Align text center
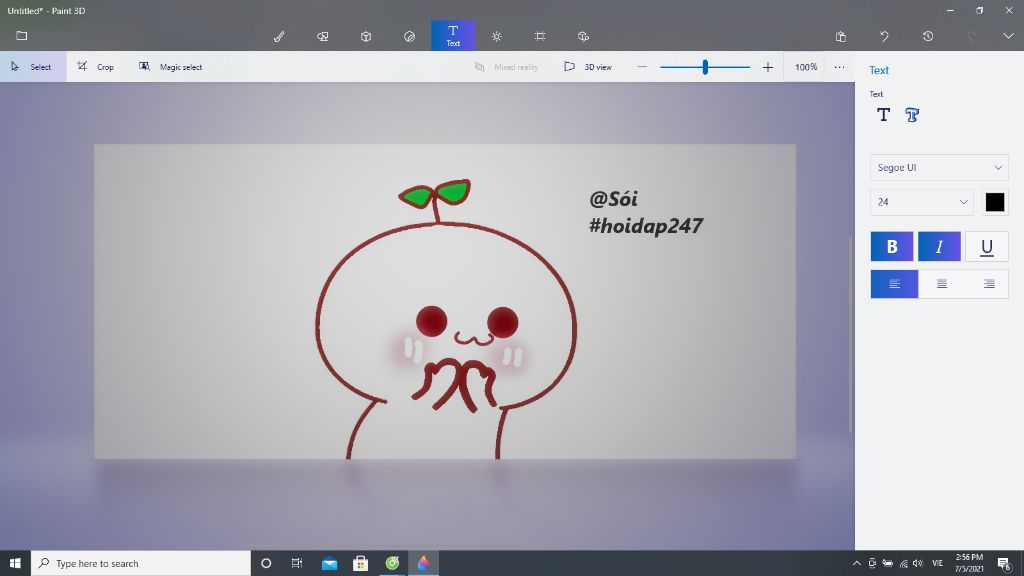The width and height of the screenshot is (1024, 576). click(x=942, y=284)
